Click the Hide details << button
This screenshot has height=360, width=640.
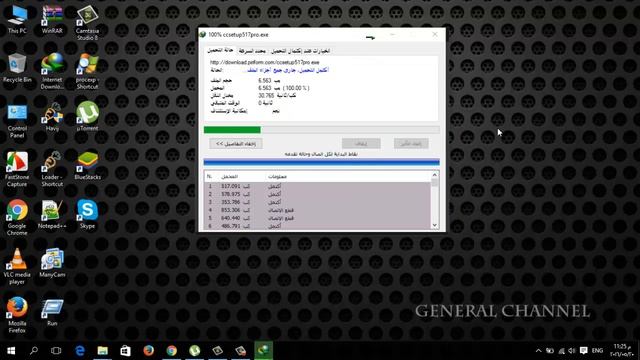point(236,144)
